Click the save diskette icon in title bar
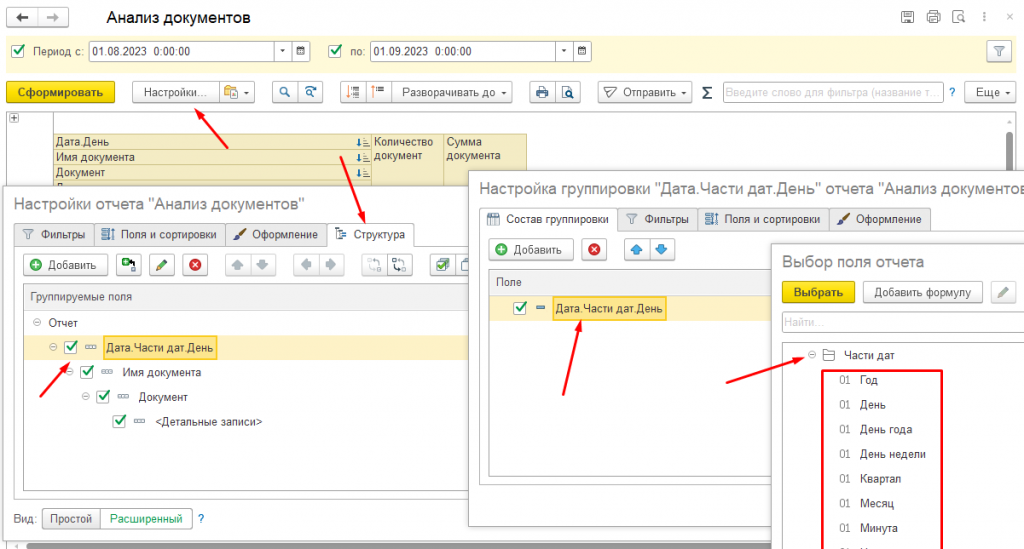1024x549 pixels. 907,17
